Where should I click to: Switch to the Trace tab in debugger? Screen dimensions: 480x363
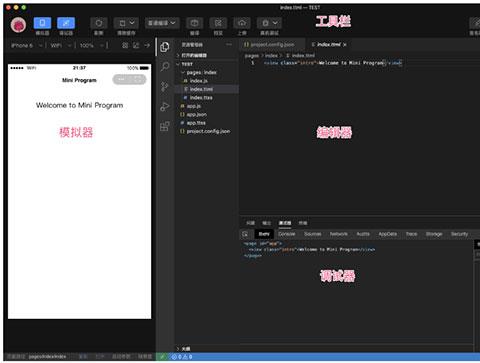tap(411, 234)
